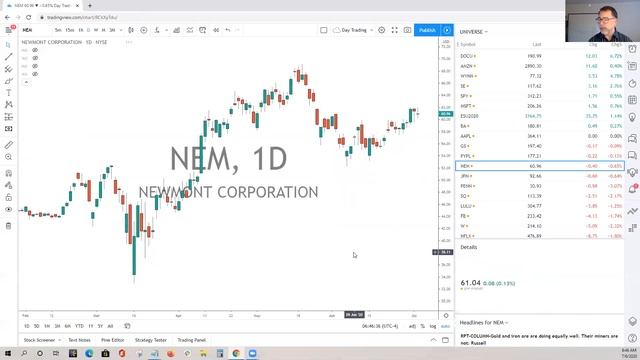Viewport: 640px width, 360px height.
Task: Toggle hide all drawing tools eye icon
Action: point(8,209)
